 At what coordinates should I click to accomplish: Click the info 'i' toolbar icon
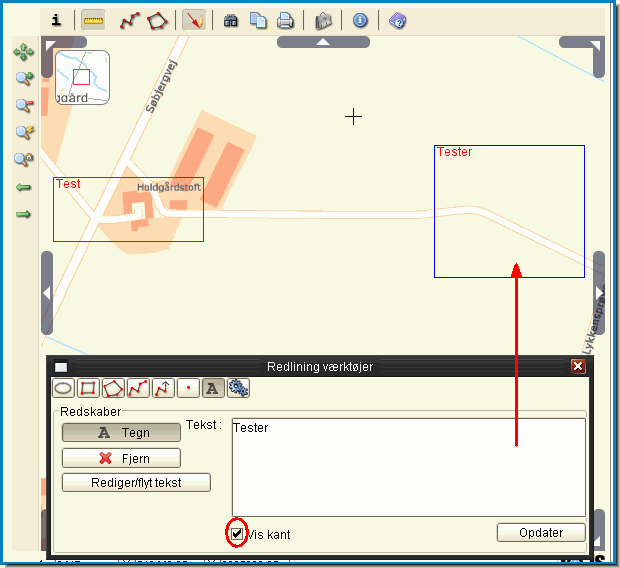56,20
